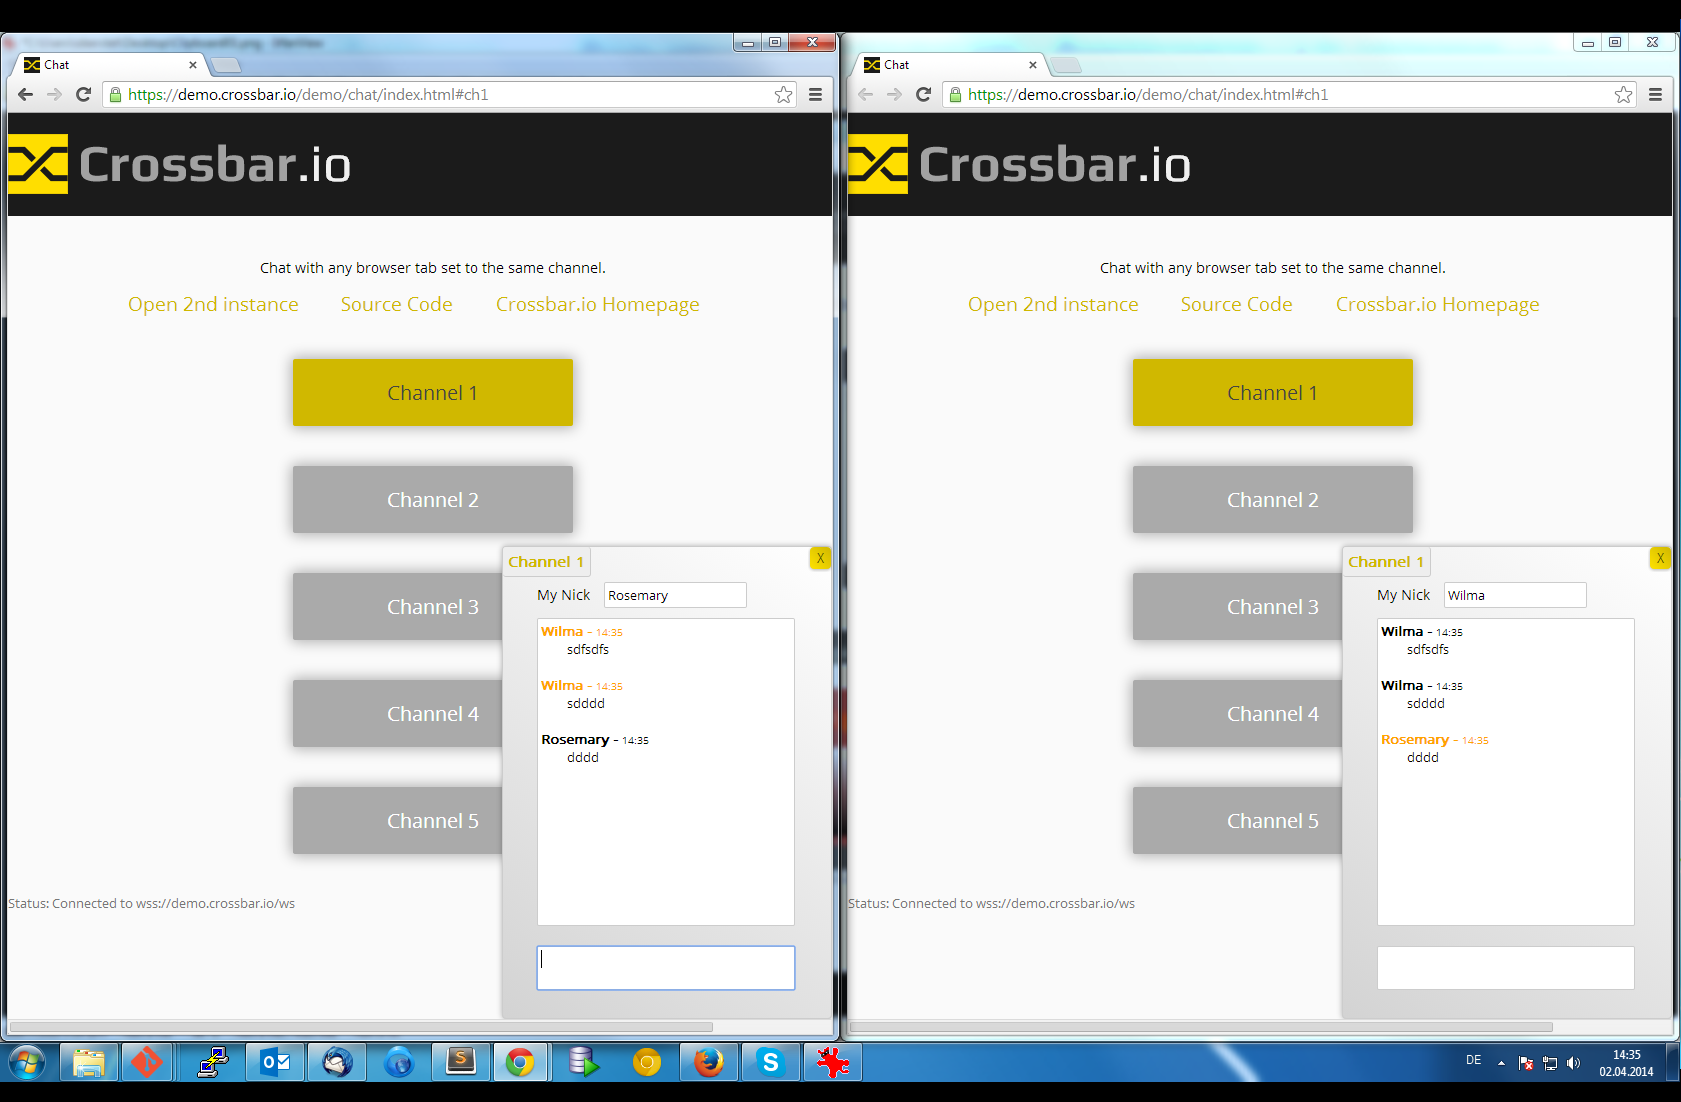Open Chrome Canary from taskbar
1681x1102 pixels.
tap(647, 1062)
